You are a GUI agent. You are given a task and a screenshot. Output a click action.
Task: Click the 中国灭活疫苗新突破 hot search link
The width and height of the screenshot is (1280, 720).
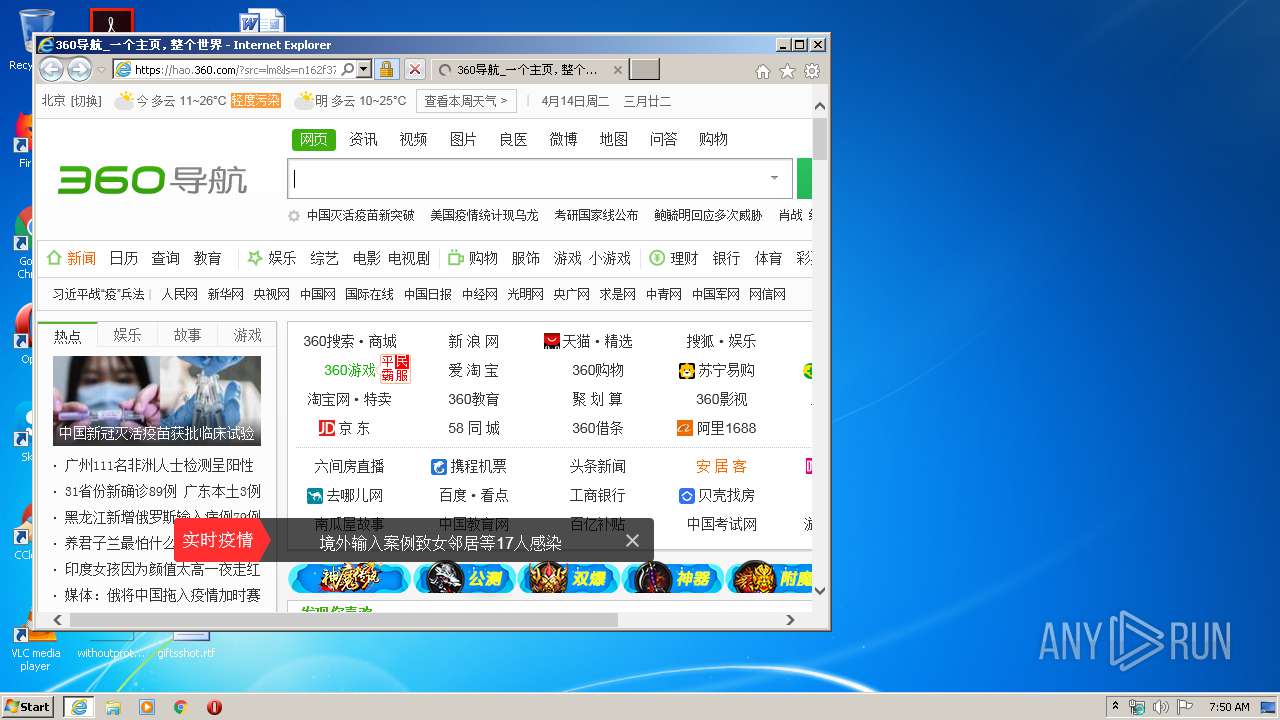(x=360, y=215)
